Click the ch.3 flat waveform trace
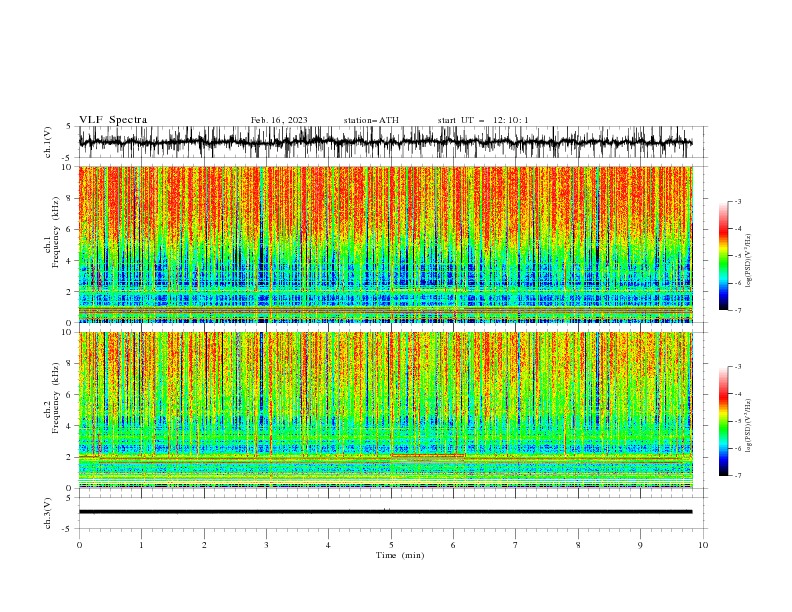The height and width of the screenshot is (612, 792). pos(385,512)
